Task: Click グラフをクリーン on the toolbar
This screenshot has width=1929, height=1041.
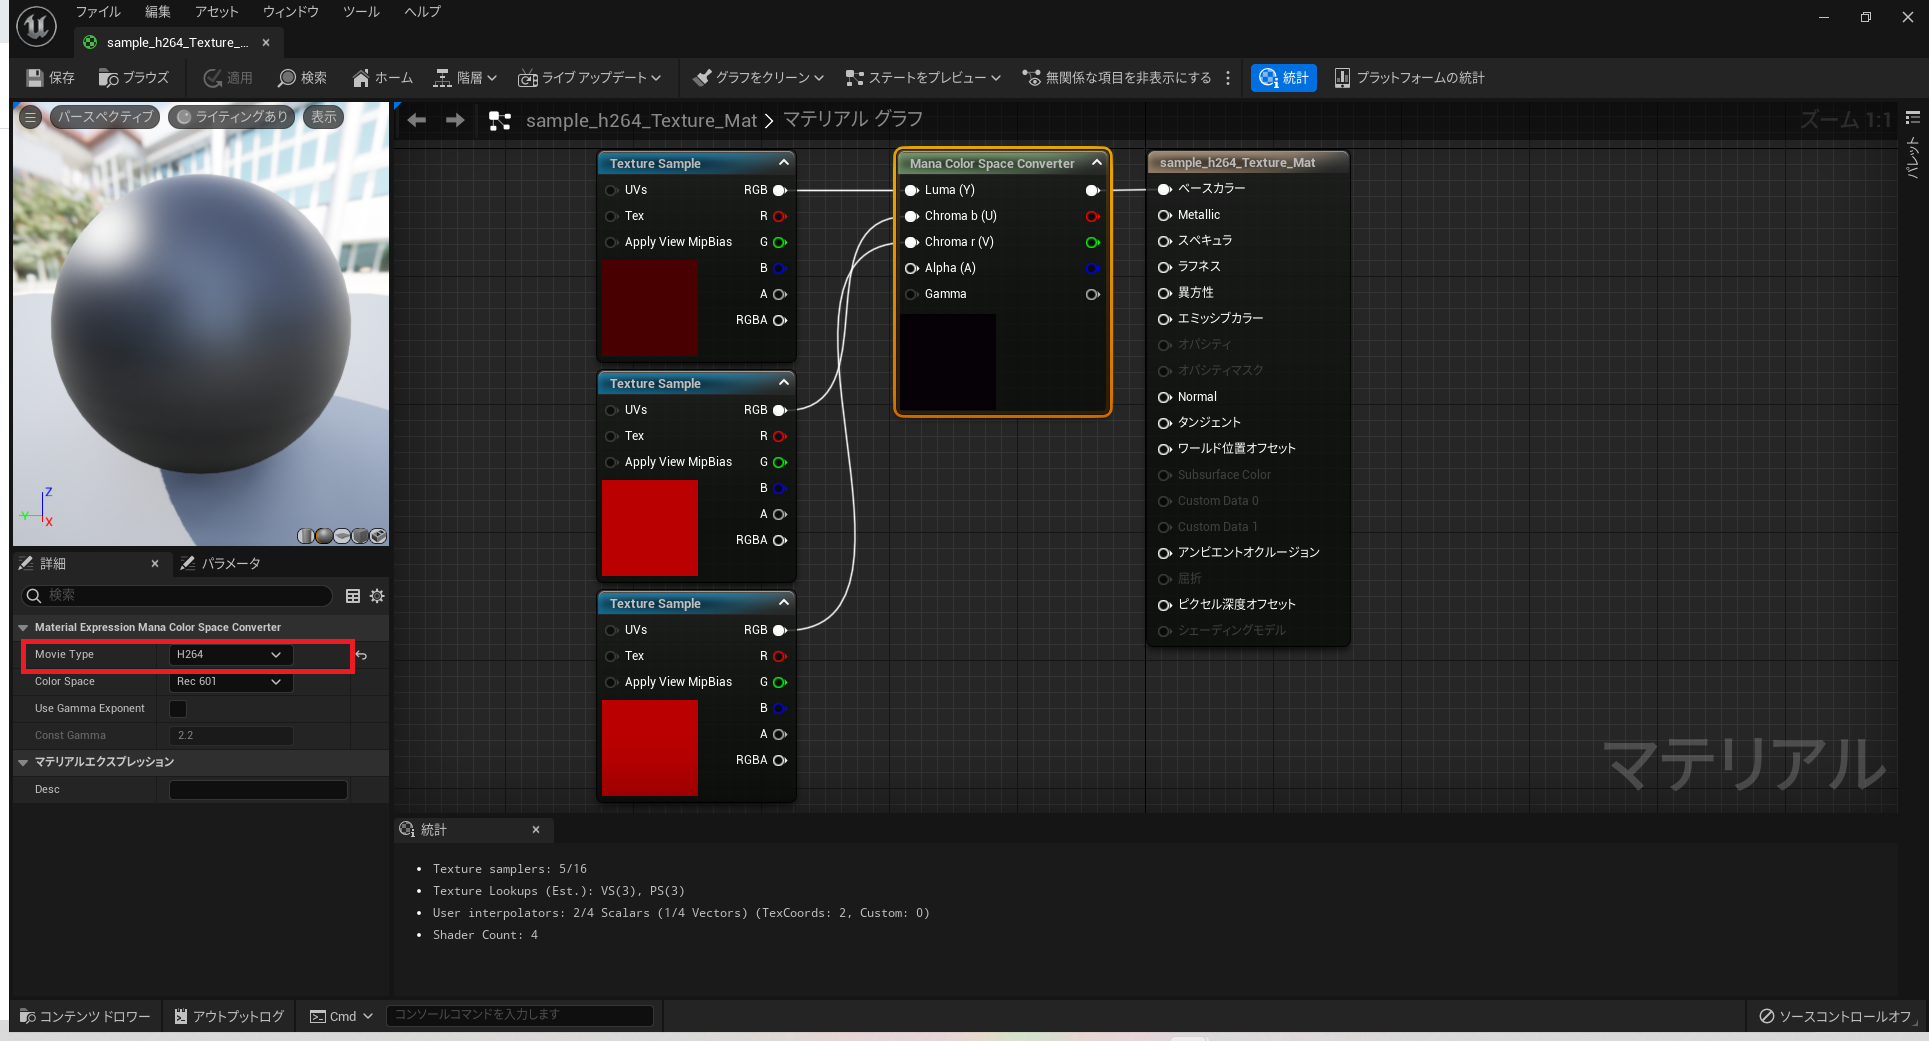Action: click(x=757, y=77)
